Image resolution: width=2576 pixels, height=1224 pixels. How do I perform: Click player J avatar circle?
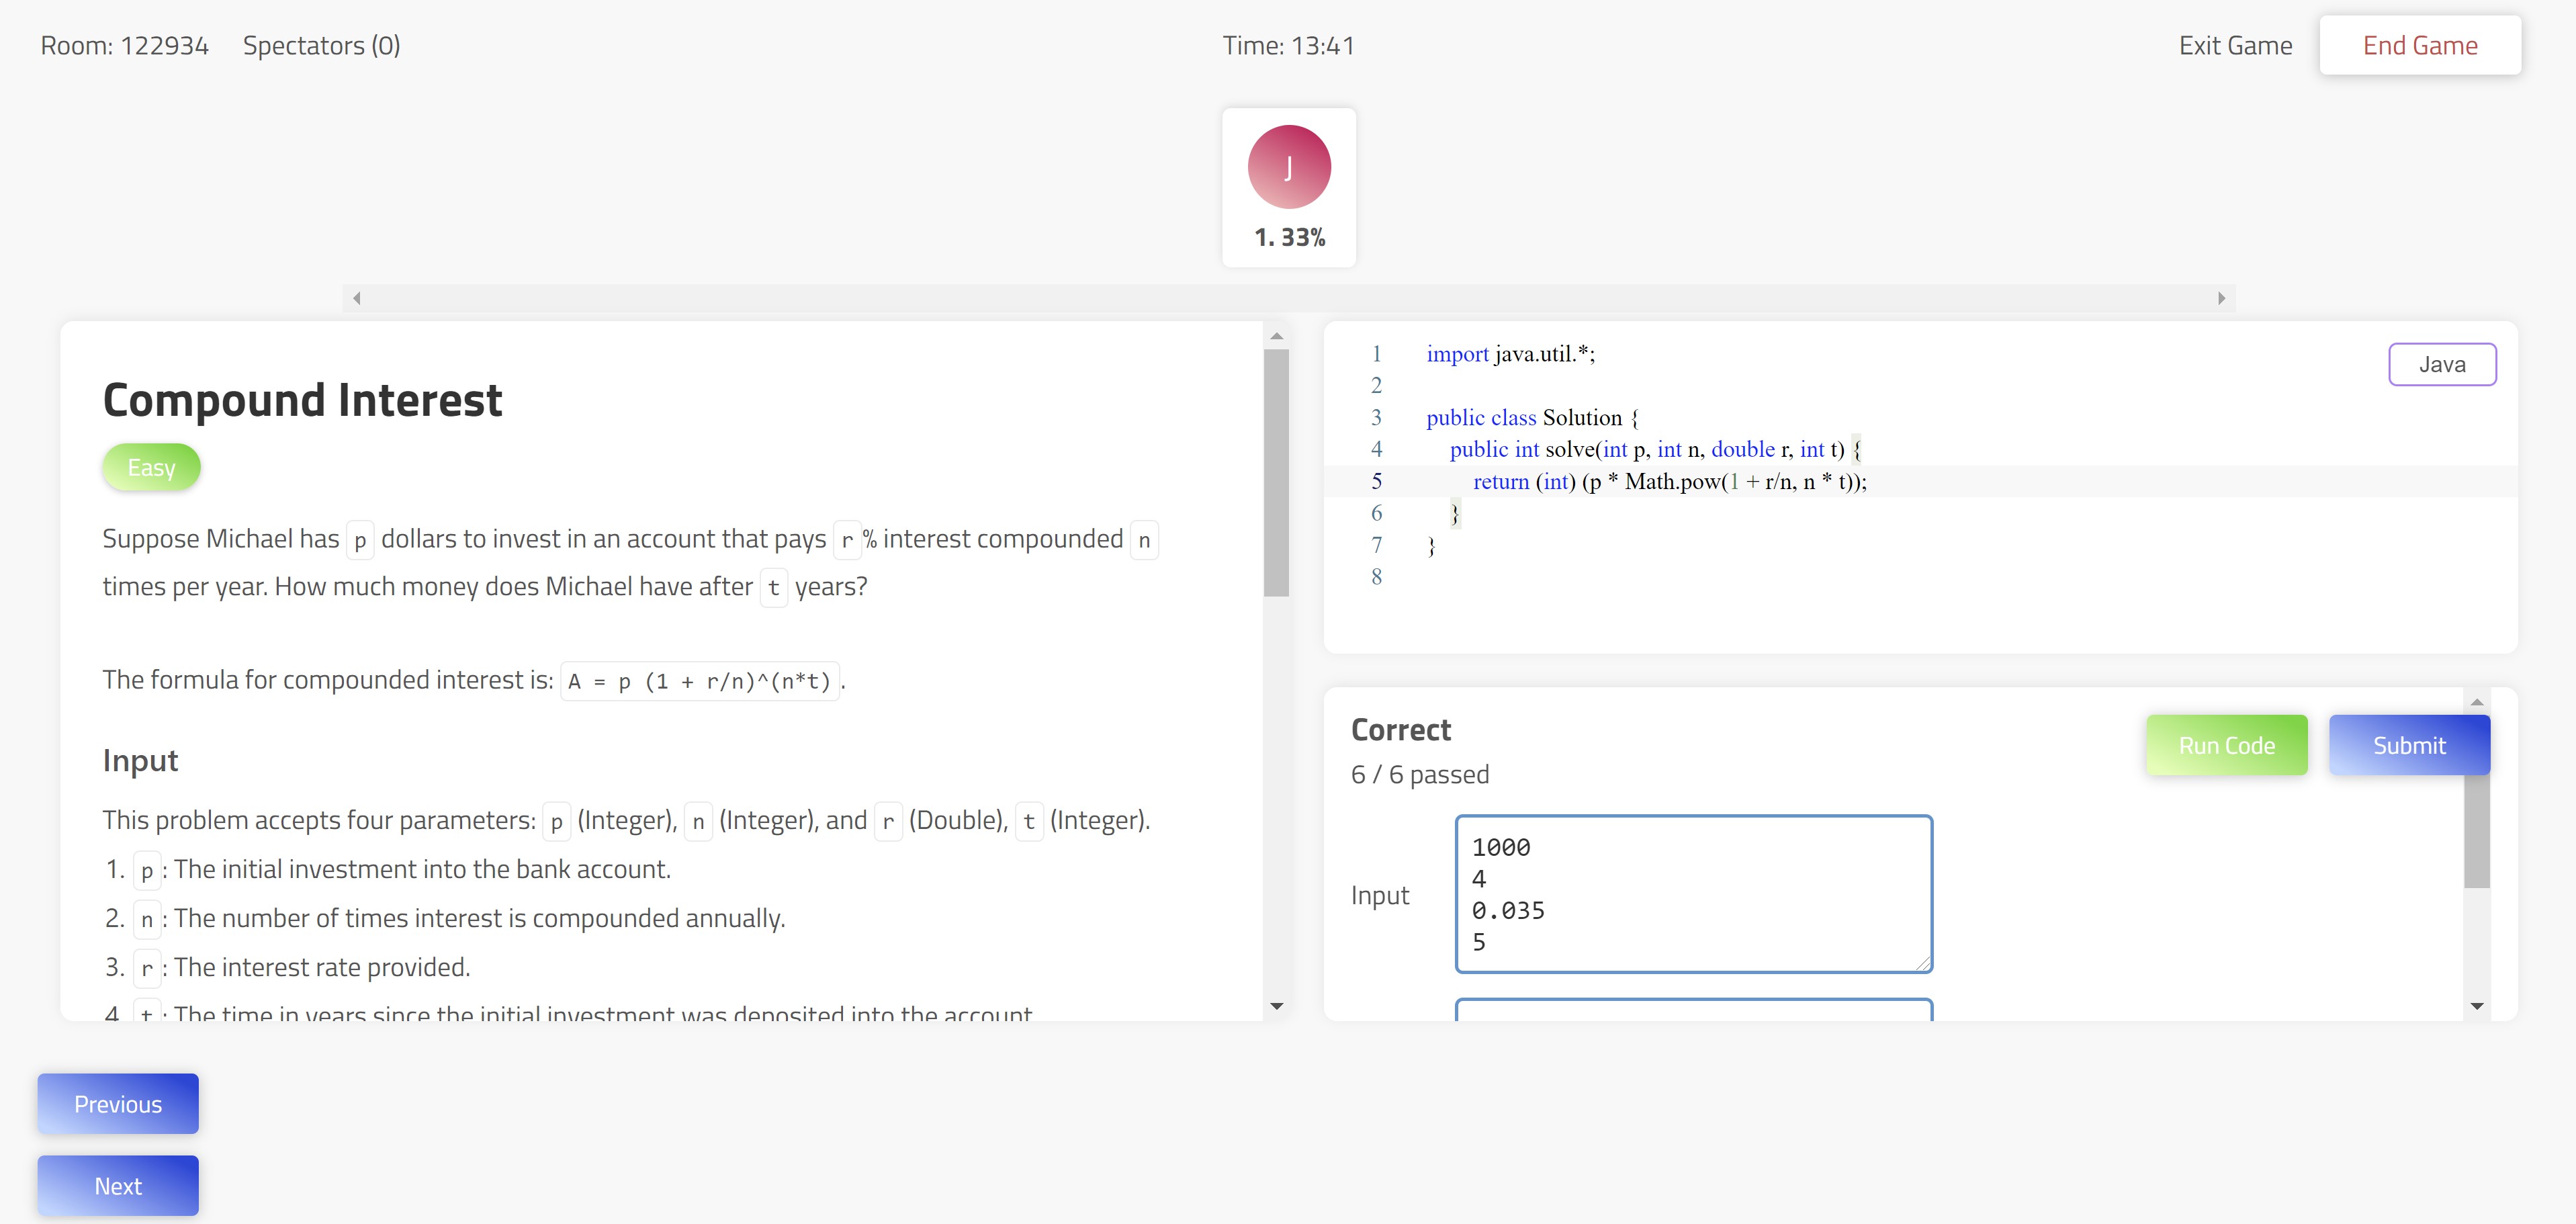1288,167
